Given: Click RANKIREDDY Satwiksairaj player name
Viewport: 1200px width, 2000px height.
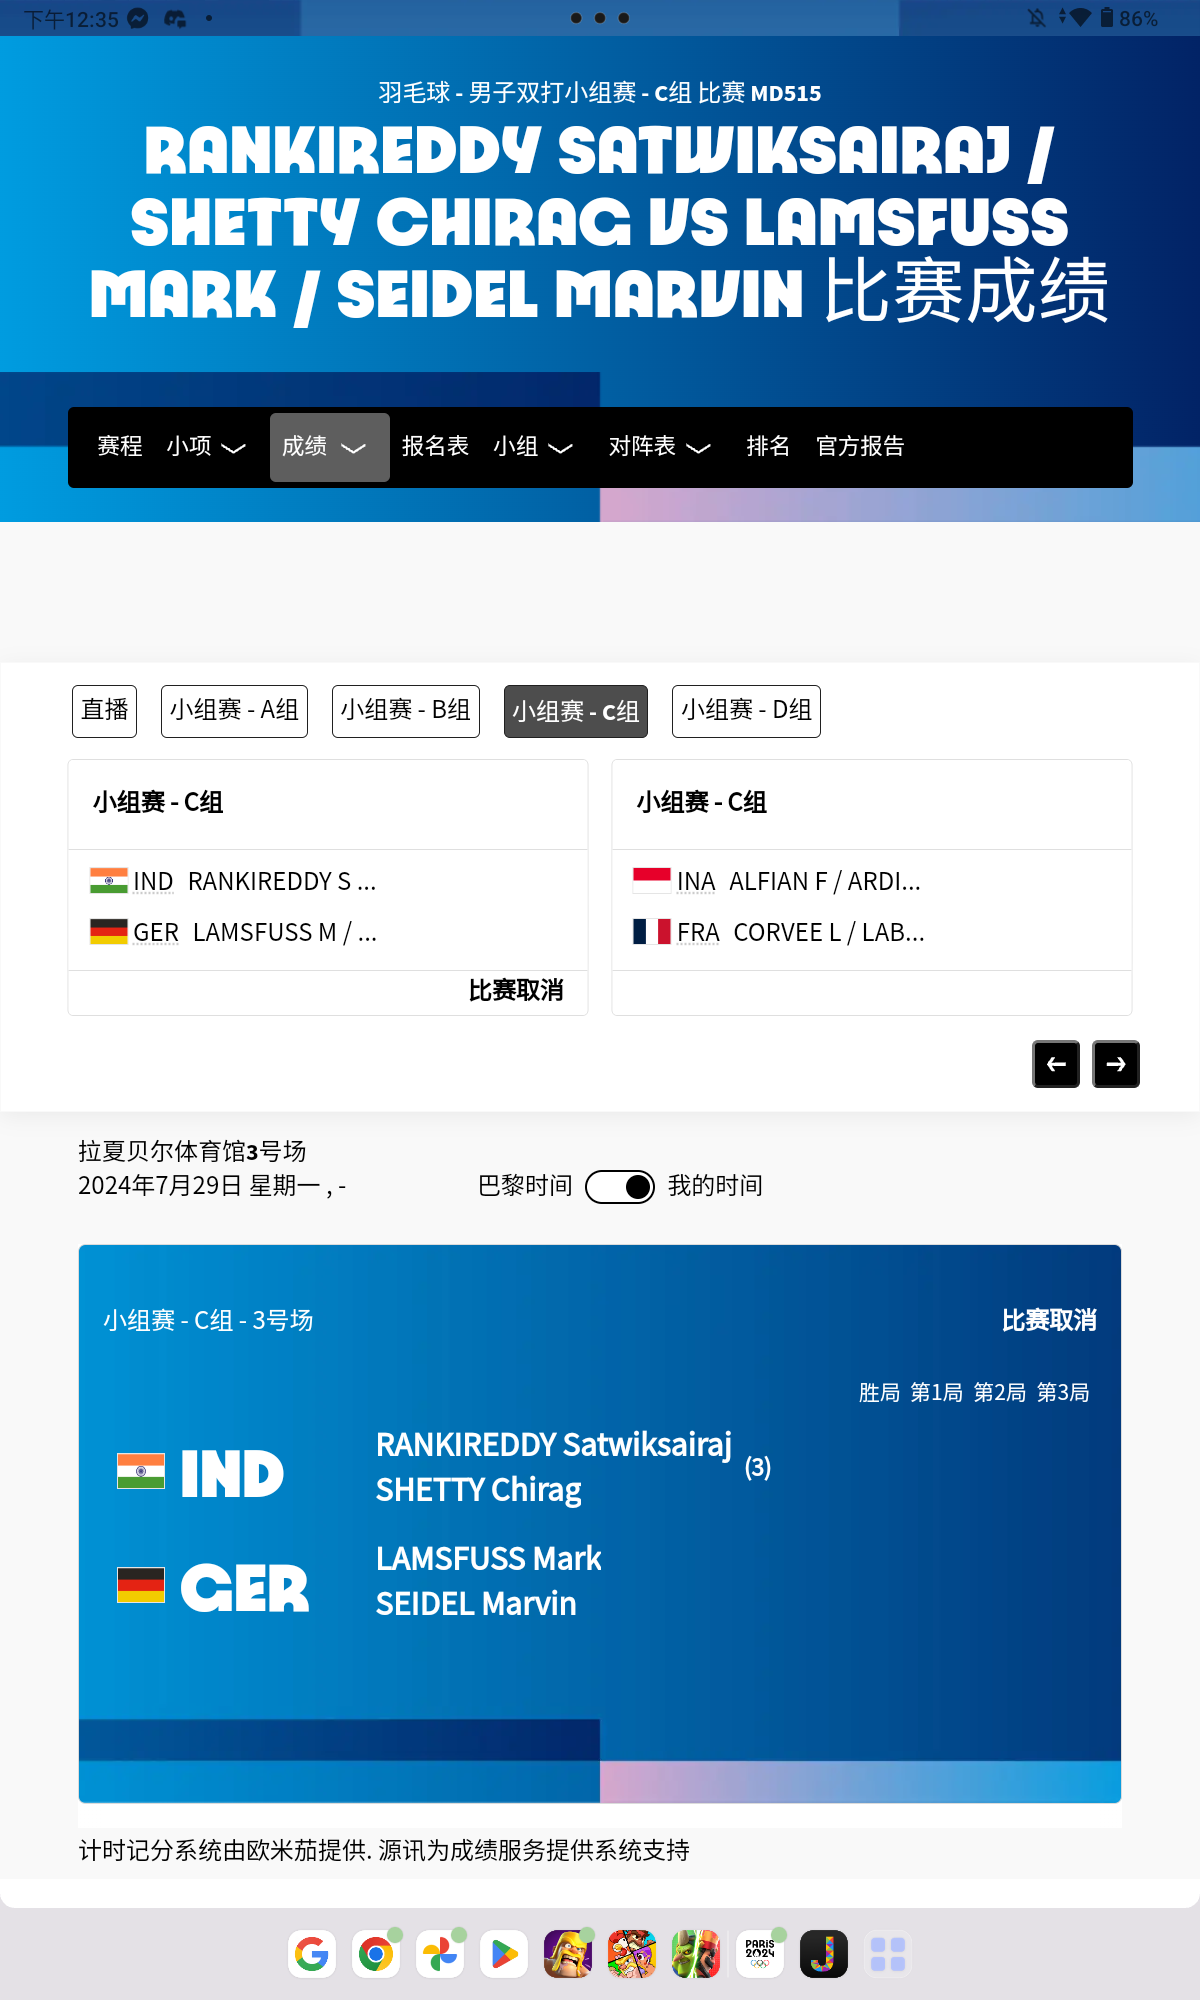Looking at the screenshot, I should tap(554, 1445).
